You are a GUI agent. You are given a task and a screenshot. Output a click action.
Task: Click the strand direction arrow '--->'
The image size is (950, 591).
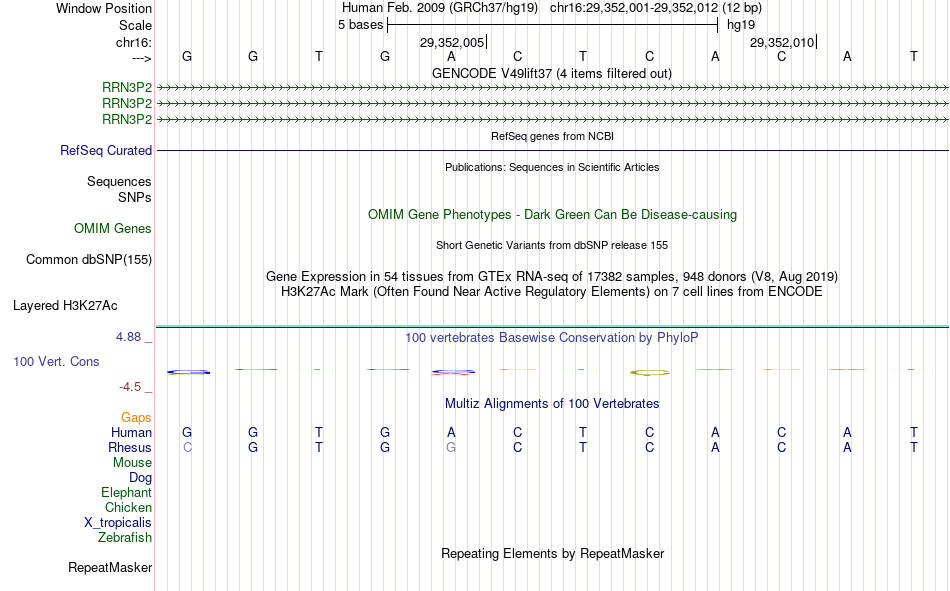click(x=141, y=58)
